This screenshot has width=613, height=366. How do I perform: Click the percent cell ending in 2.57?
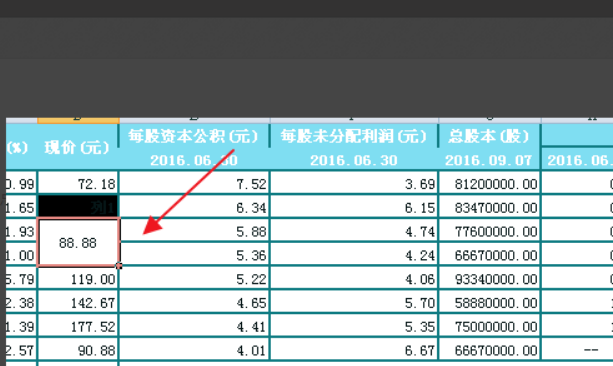(x=21, y=350)
